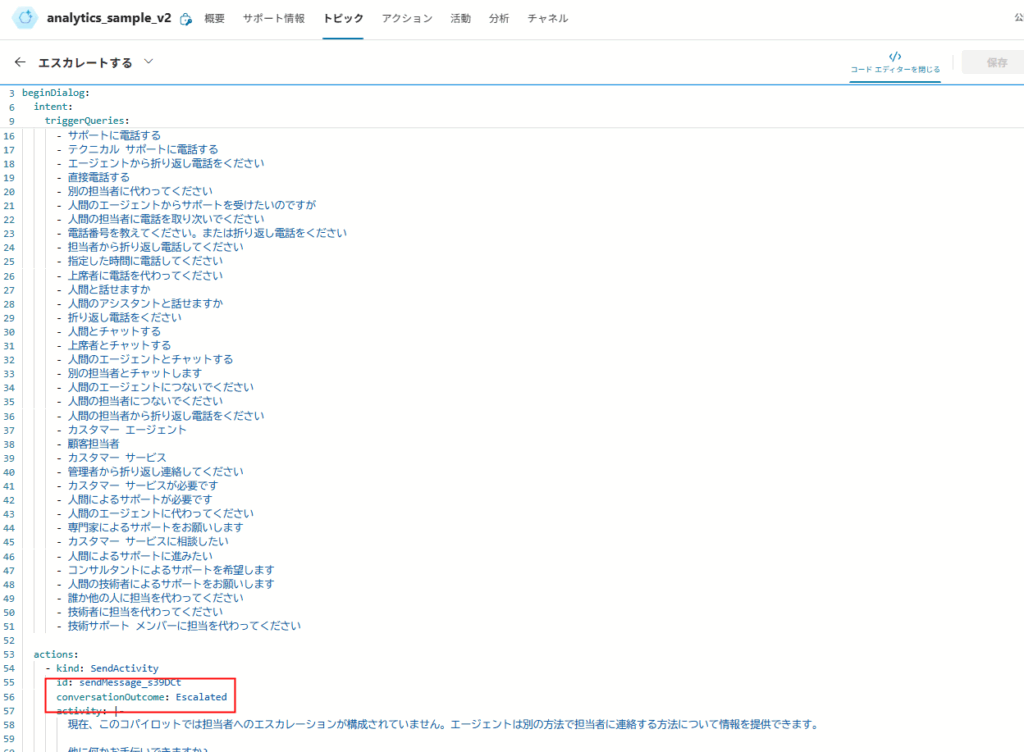Click the triggerQueries: line
The height and width of the screenshot is (752, 1024).
pos(87,121)
